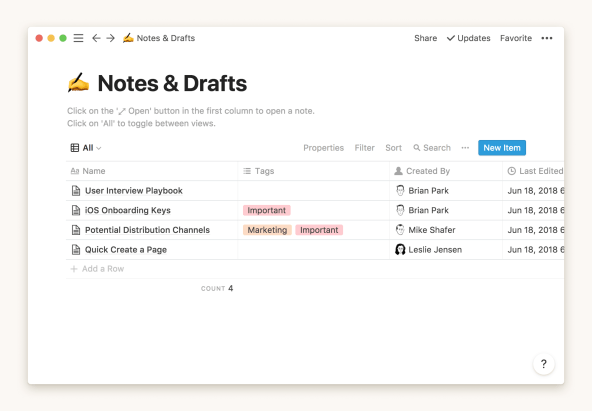This screenshot has height=411, width=592.
Task: Toggle Favorite for this page
Action: click(x=516, y=38)
